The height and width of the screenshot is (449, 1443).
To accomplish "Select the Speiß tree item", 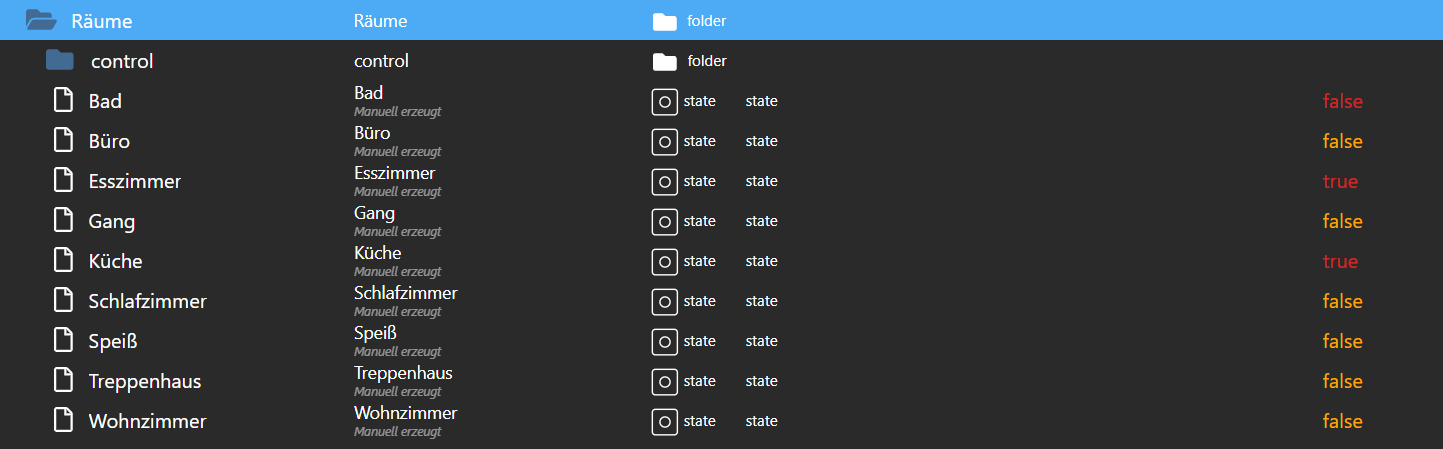I will pos(113,341).
